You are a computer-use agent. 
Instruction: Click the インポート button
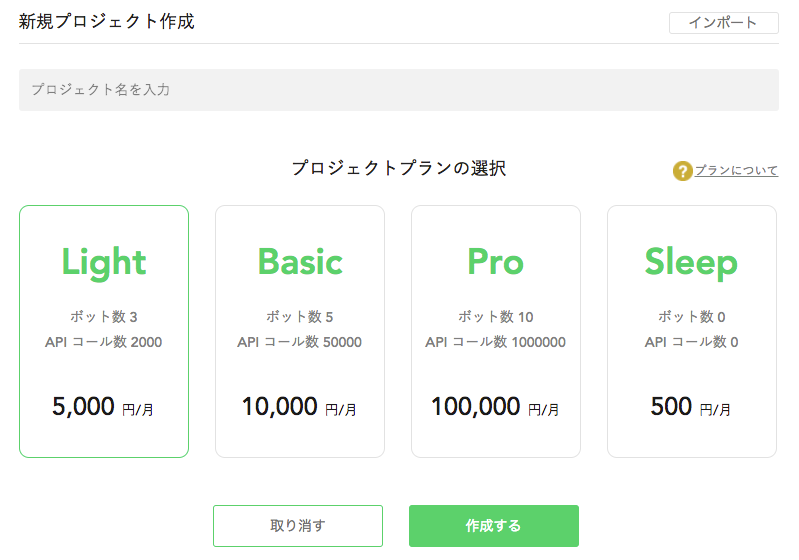click(723, 23)
